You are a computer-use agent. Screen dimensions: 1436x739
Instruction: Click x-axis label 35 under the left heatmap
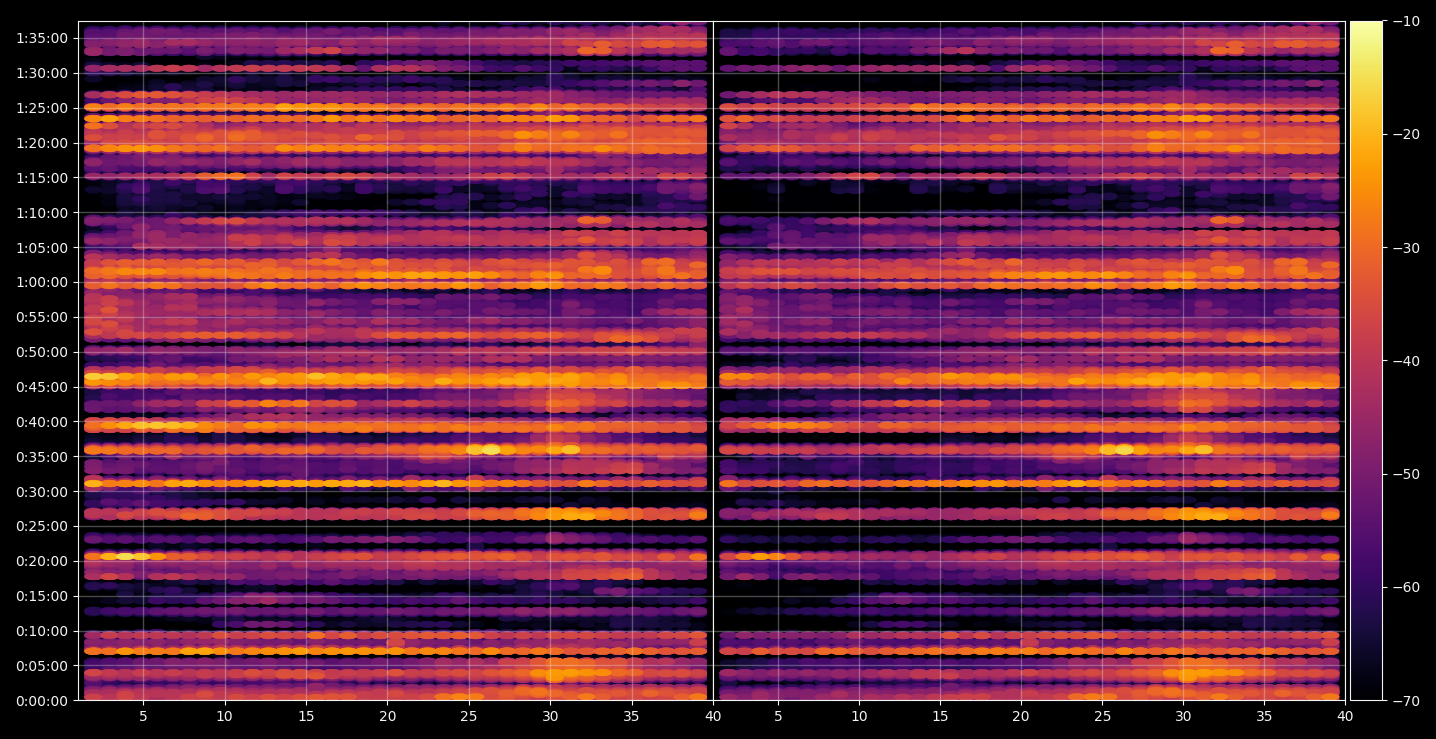pos(632,716)
